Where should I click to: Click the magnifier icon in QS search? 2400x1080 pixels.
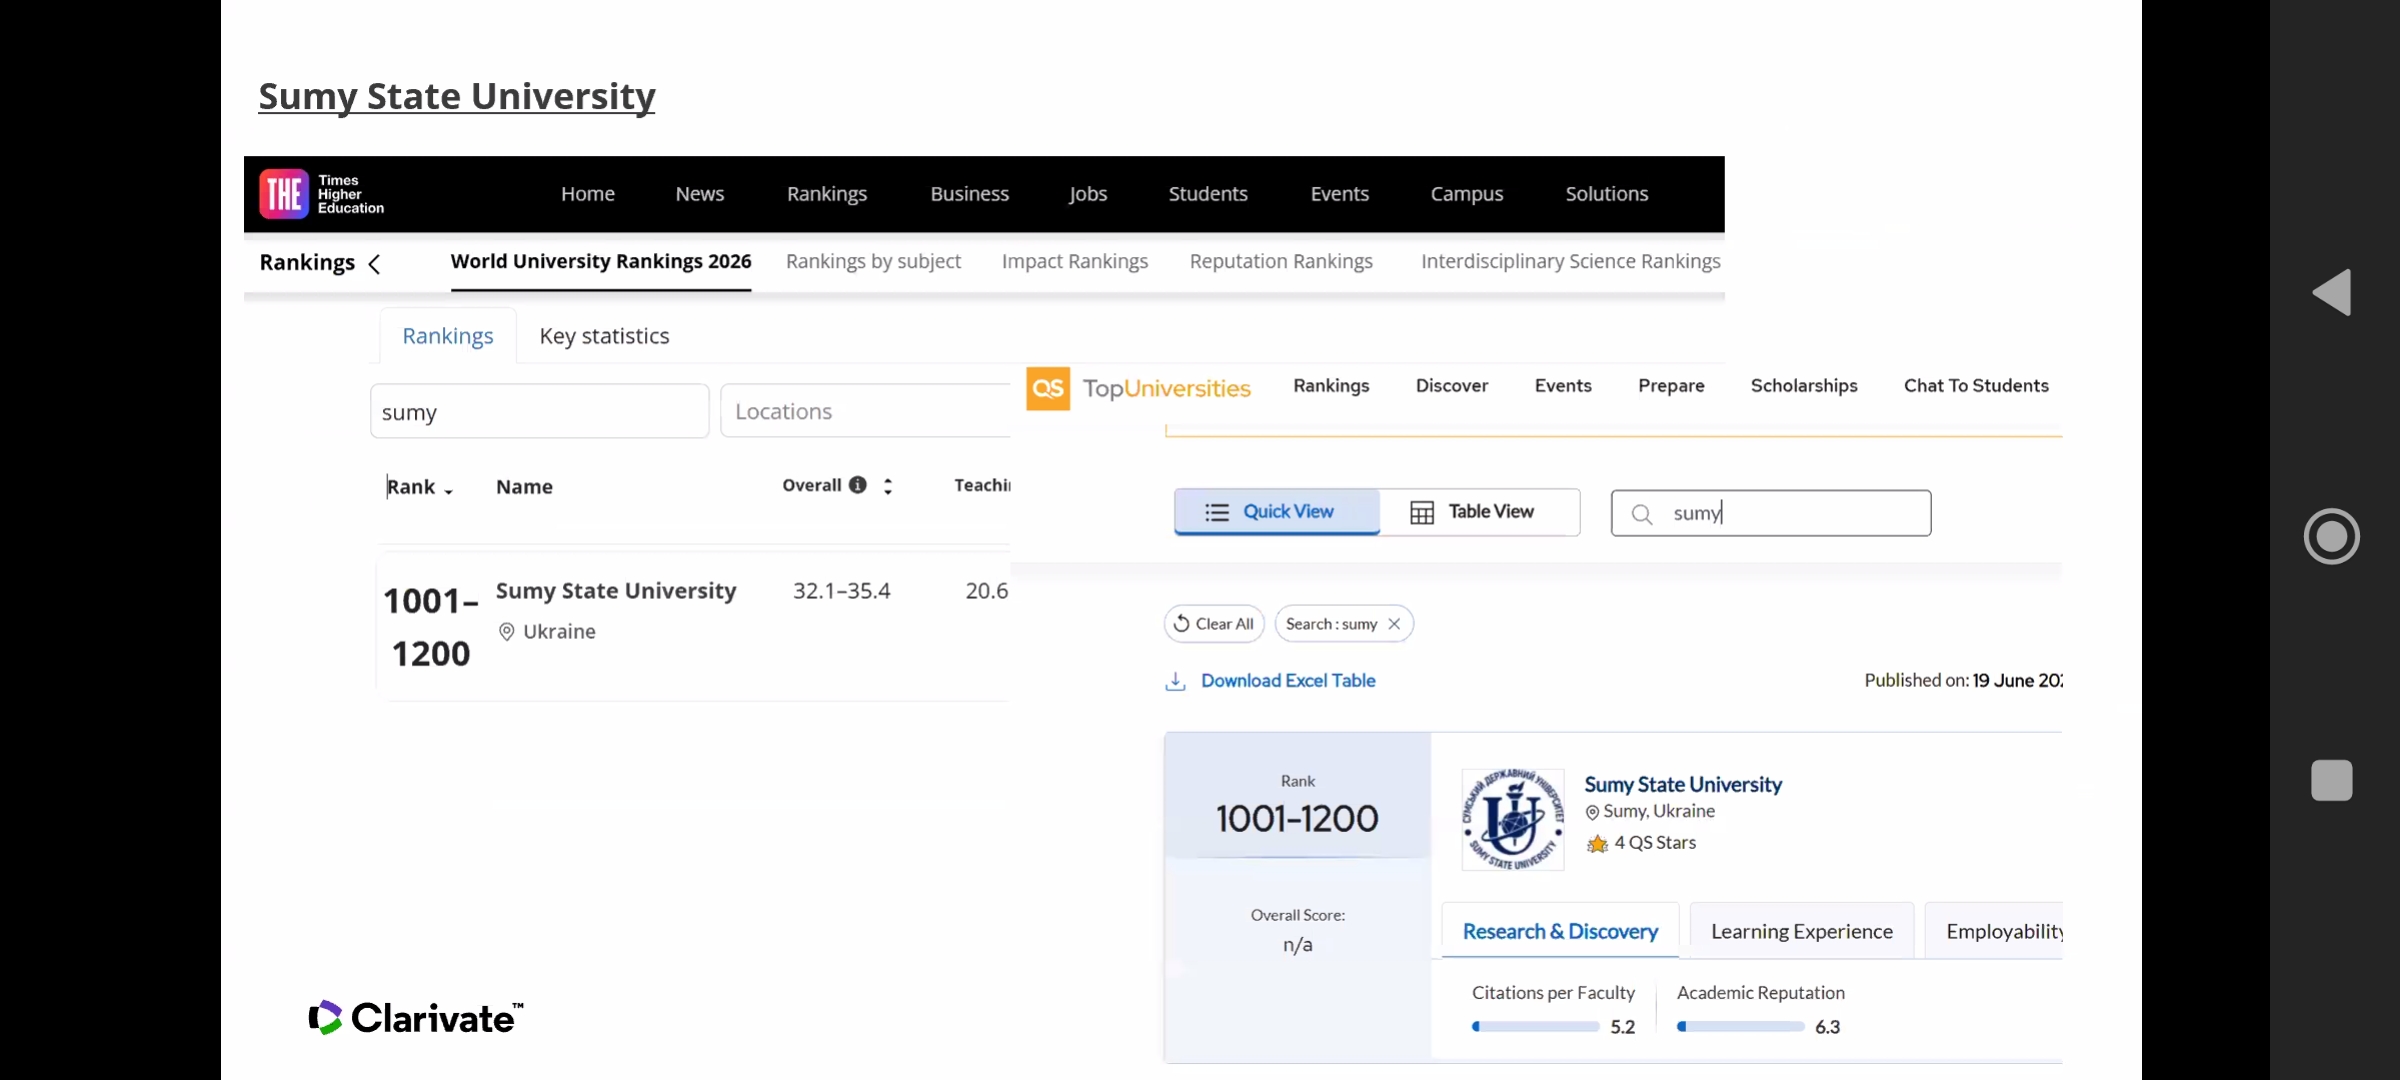click(1642, 514)
